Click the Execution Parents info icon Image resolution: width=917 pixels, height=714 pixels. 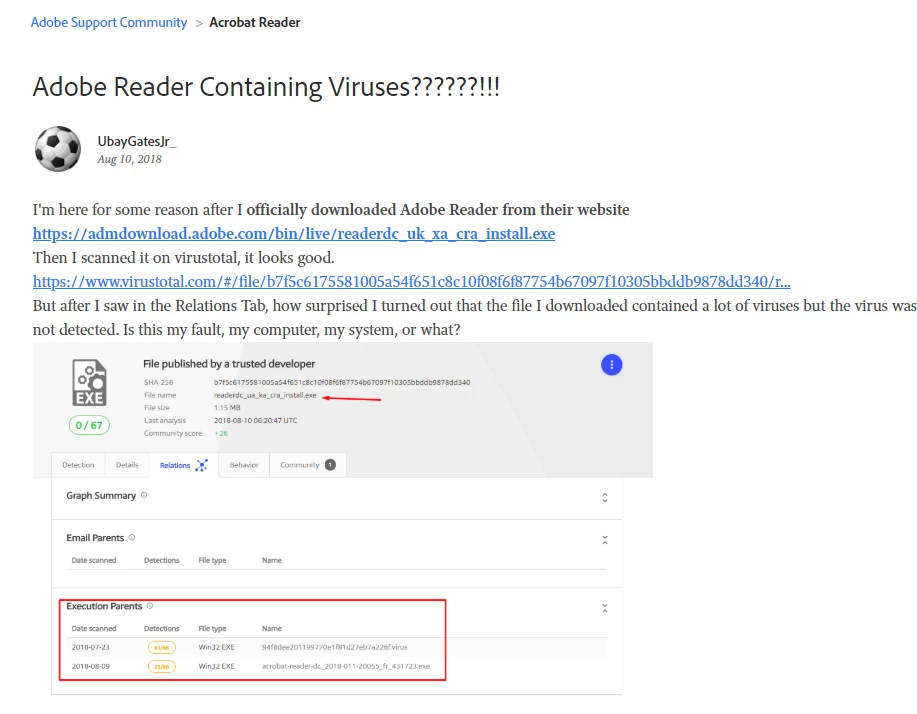[150, 606]
